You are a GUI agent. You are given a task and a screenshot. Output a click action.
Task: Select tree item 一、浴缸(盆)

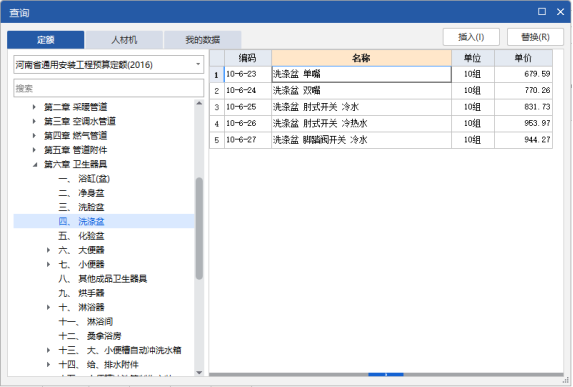[x=84, y=179]
